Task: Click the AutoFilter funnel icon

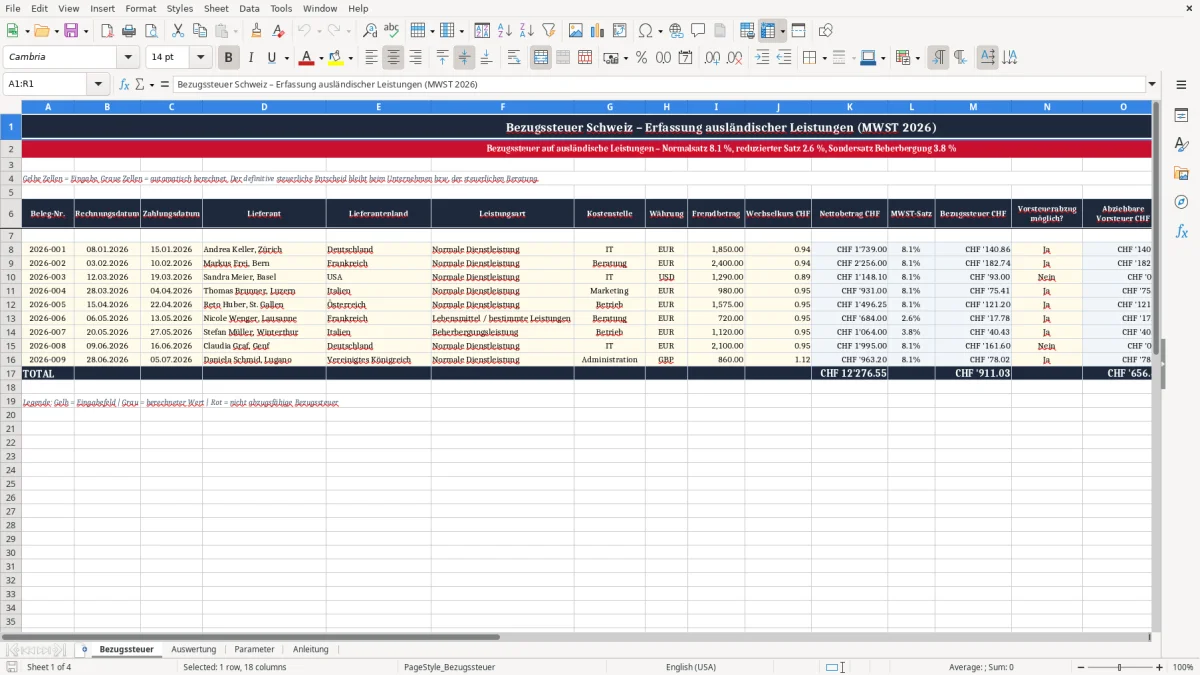Action: 548,31
